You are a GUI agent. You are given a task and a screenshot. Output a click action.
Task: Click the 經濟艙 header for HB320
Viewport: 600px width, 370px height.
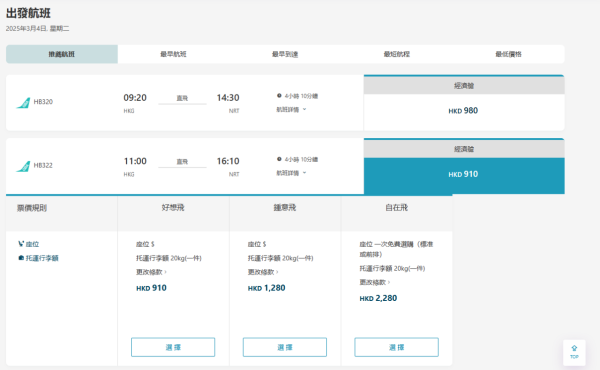[x=464, y=86]
